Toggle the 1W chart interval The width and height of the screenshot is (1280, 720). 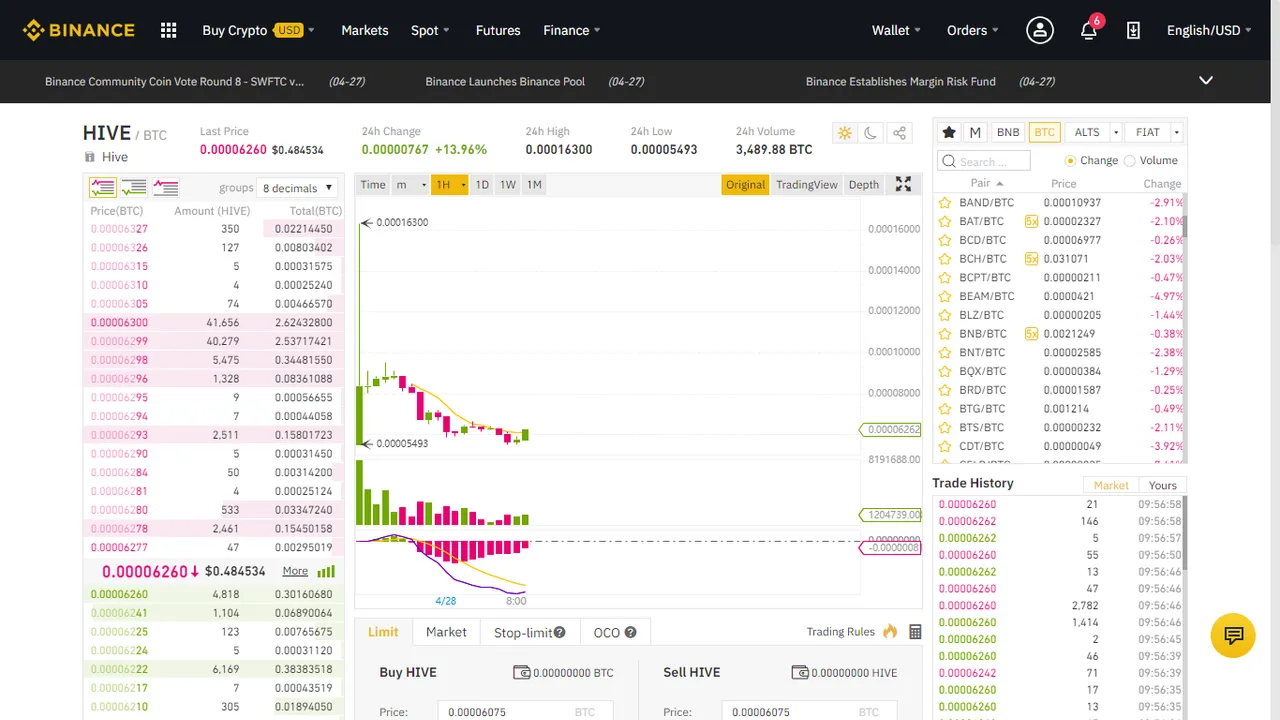click(508, 185)
